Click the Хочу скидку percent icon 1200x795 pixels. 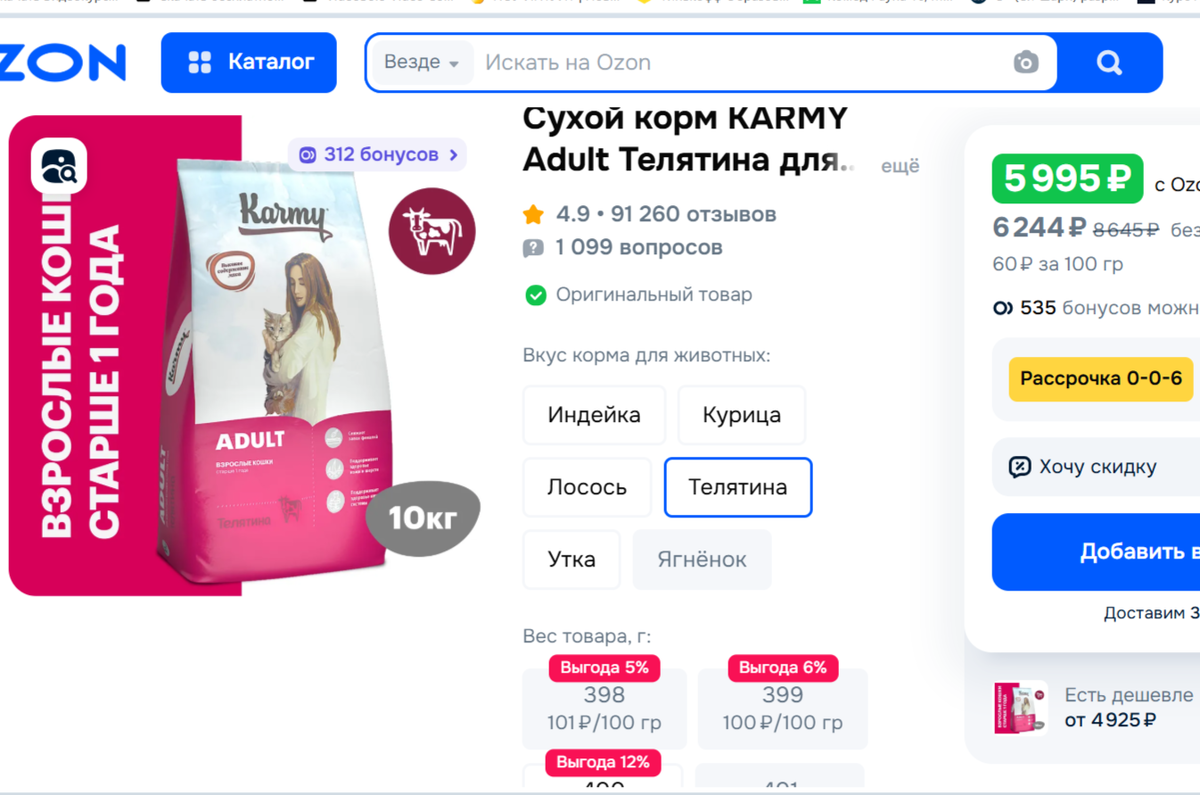pos(1019,467)
